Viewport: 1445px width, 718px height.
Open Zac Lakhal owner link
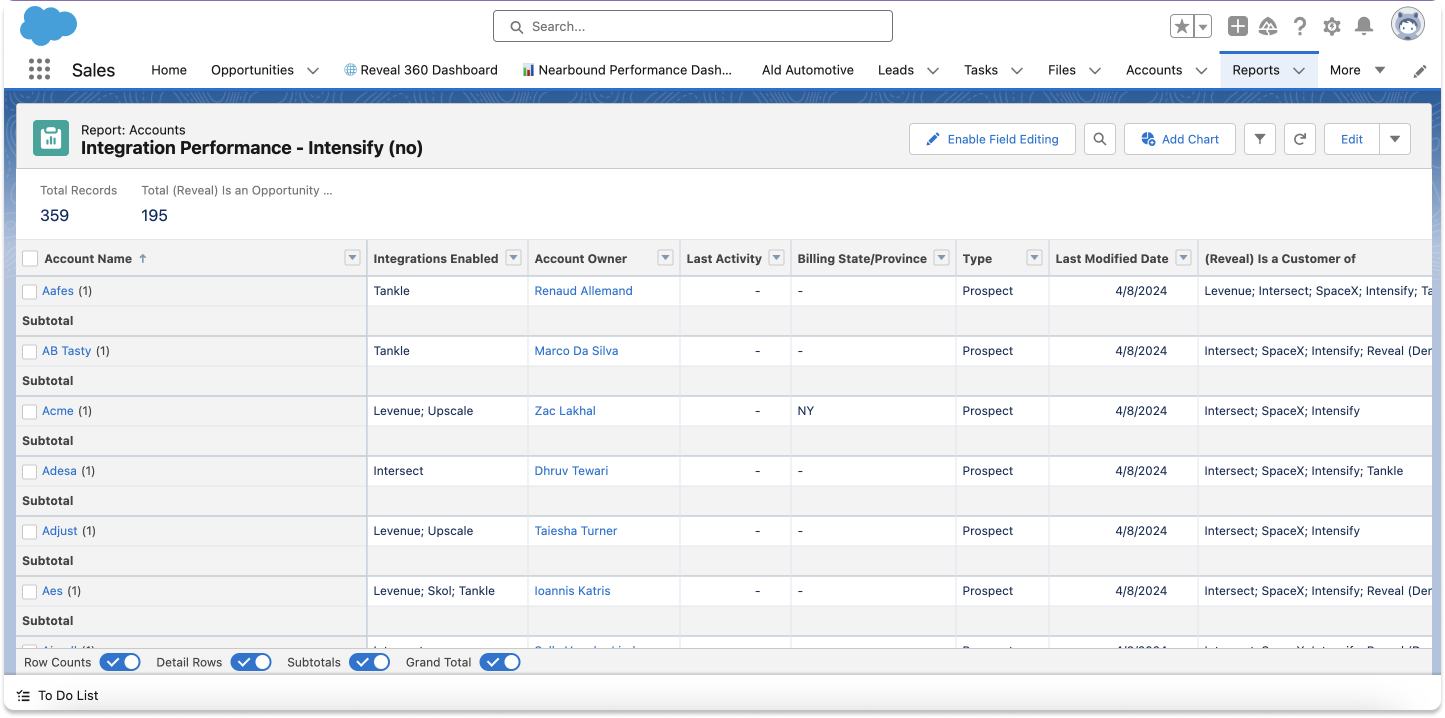click(565, 411)
